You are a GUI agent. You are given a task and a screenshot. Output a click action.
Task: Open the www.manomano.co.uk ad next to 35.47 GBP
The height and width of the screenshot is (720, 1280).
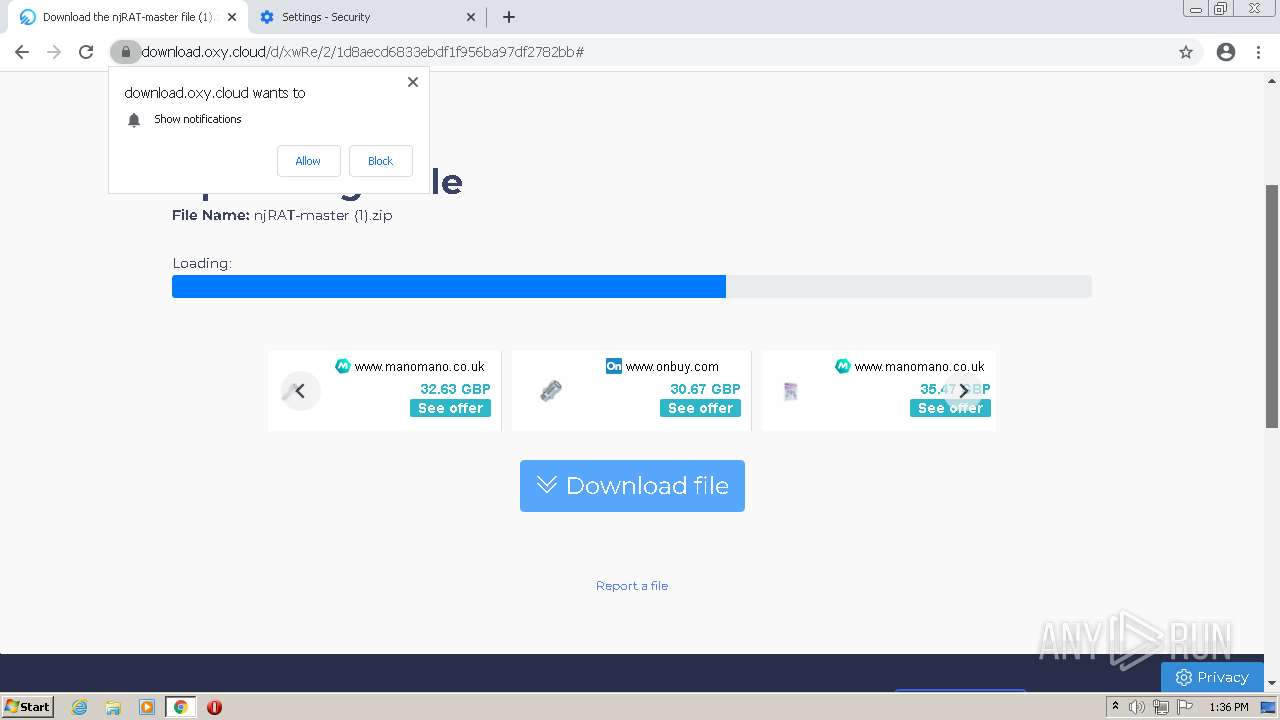[919, 367]
